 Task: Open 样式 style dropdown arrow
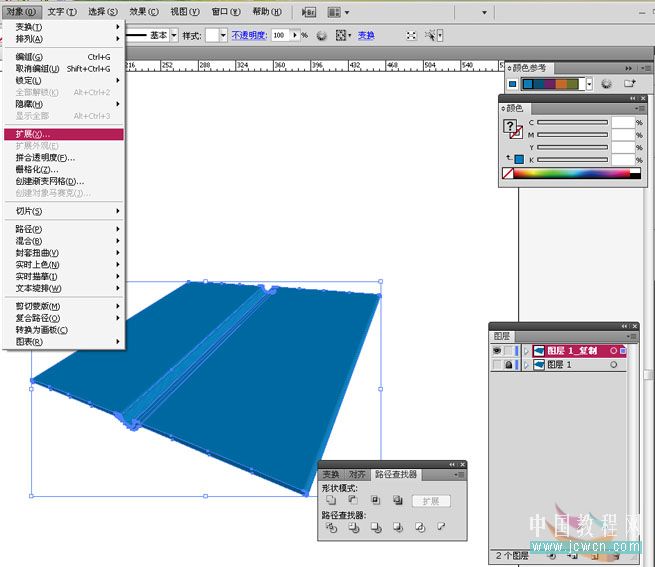pos(223,36)
